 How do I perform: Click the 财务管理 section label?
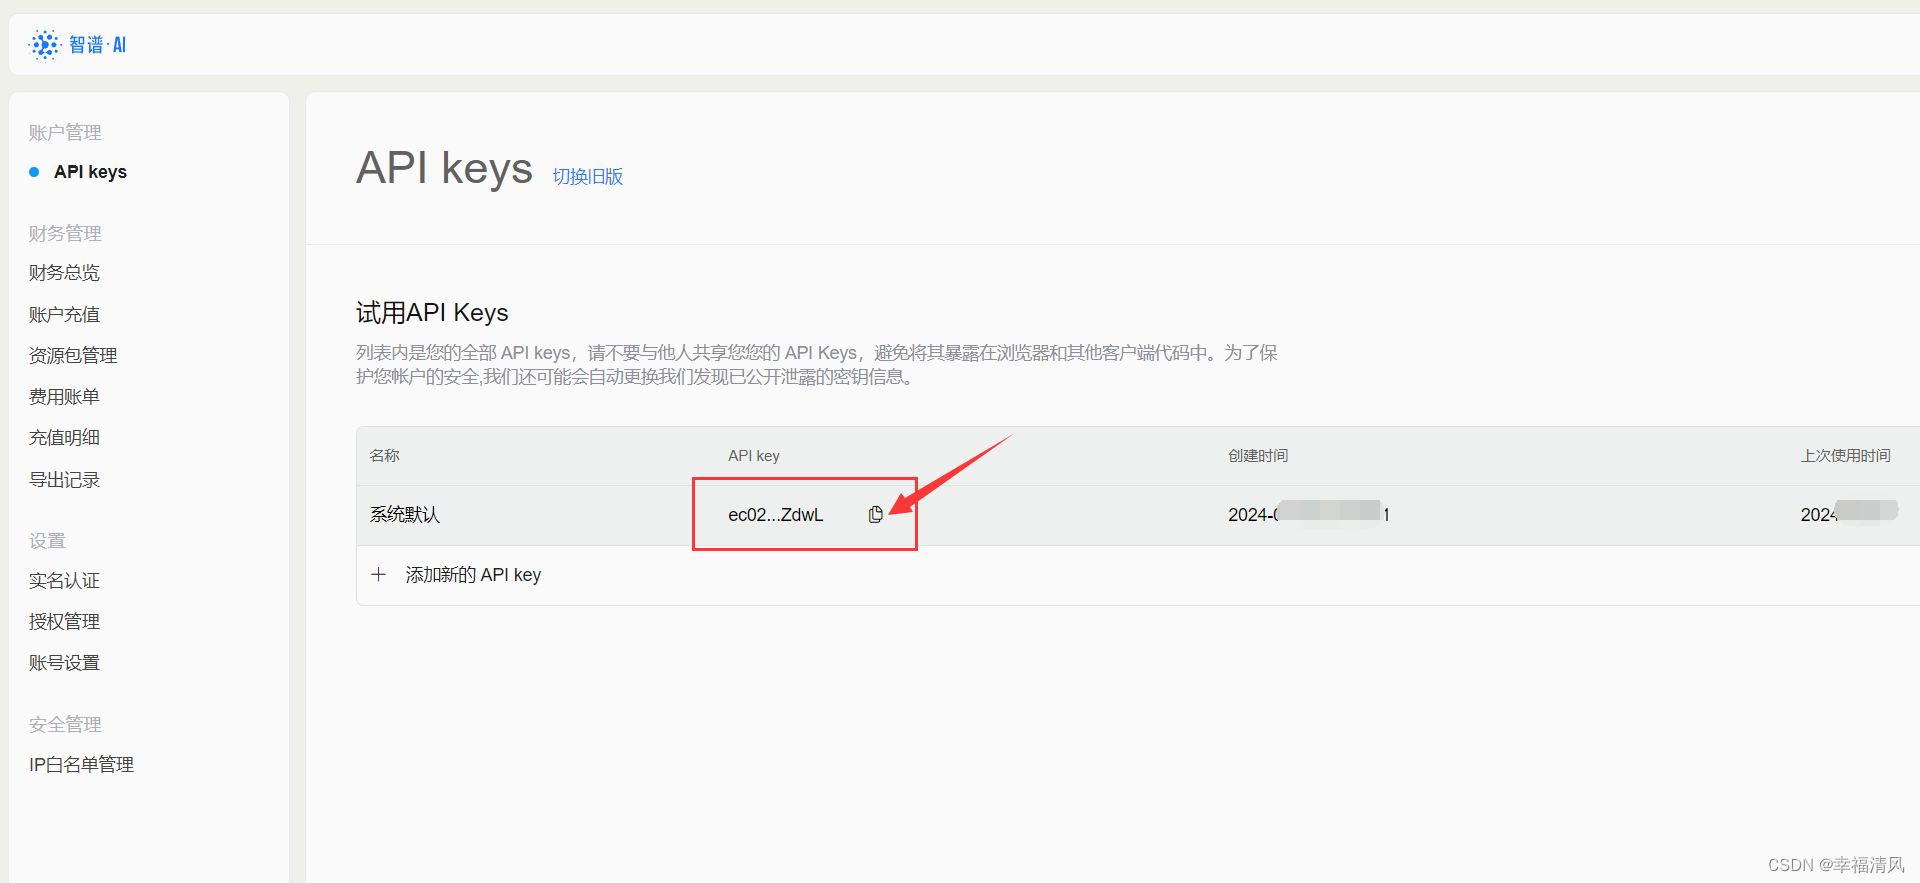click(x=65, y=234)
